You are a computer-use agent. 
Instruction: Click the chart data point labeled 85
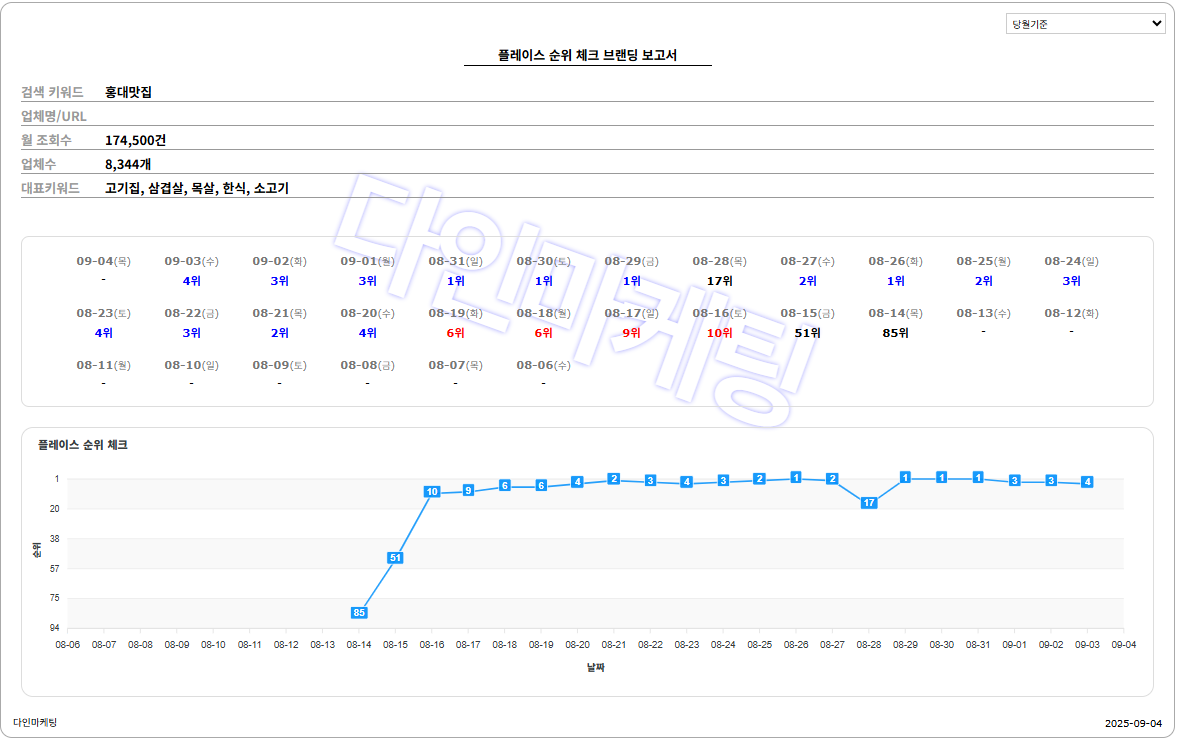359,612
